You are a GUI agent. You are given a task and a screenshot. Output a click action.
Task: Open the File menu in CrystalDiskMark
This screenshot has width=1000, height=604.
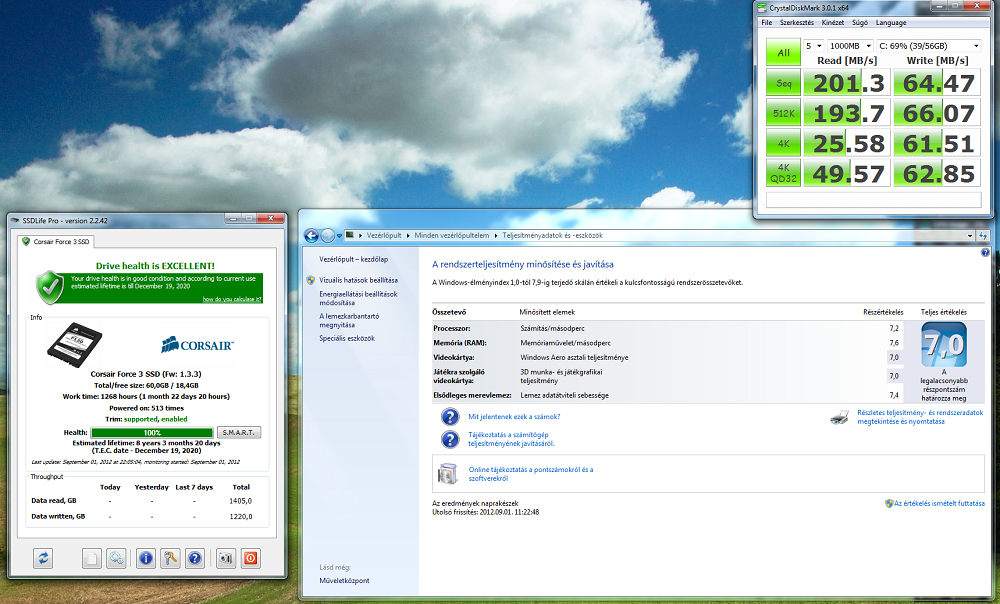[x=767, y=23]
